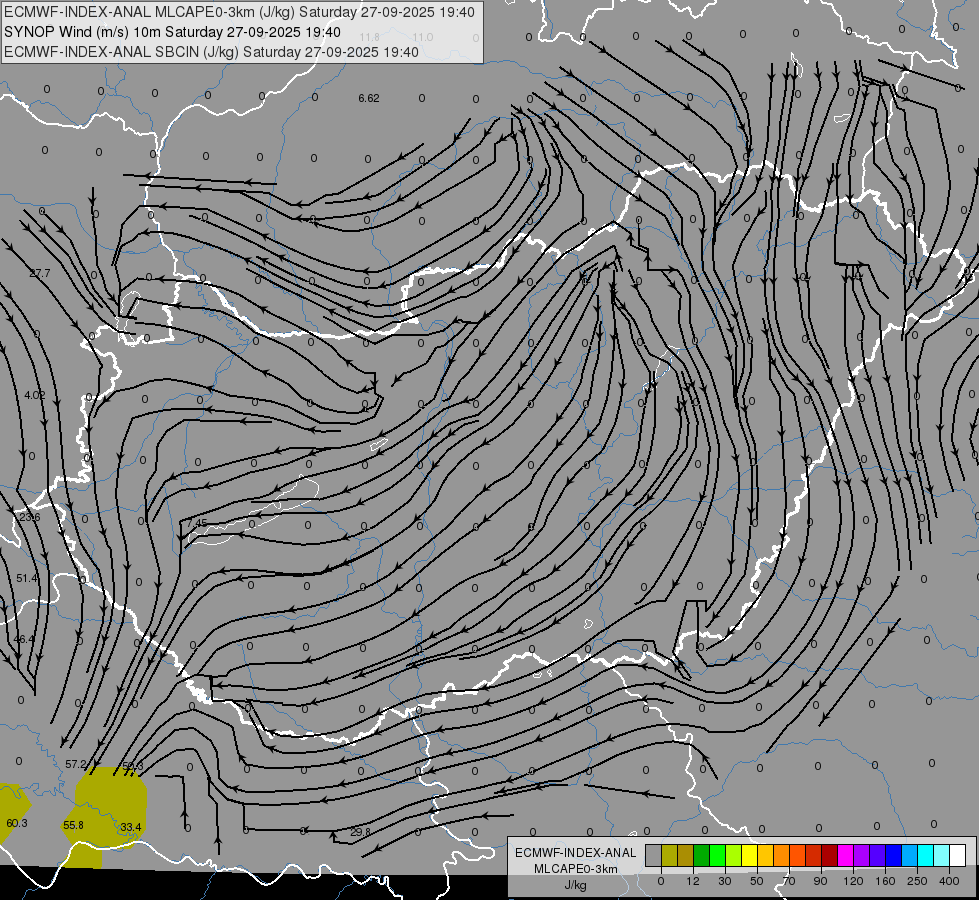Click the legend text MLCAPE0-3km
Image resolution: width=979 pixels, height=900 pixels.
[576, 869]
